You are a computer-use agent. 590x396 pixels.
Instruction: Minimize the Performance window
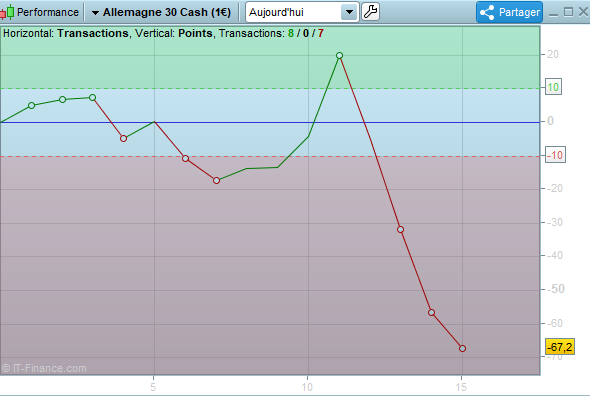[553, 14]
